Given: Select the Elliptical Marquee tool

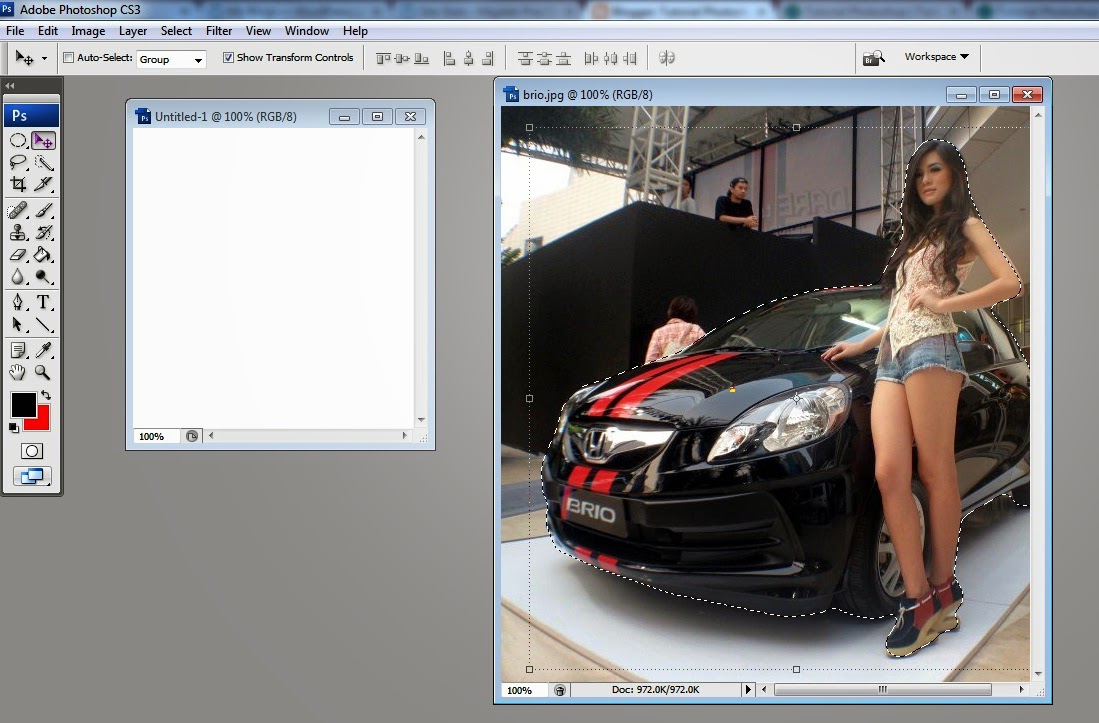Looking at the screenshot, I should click(x=18, y=141).
